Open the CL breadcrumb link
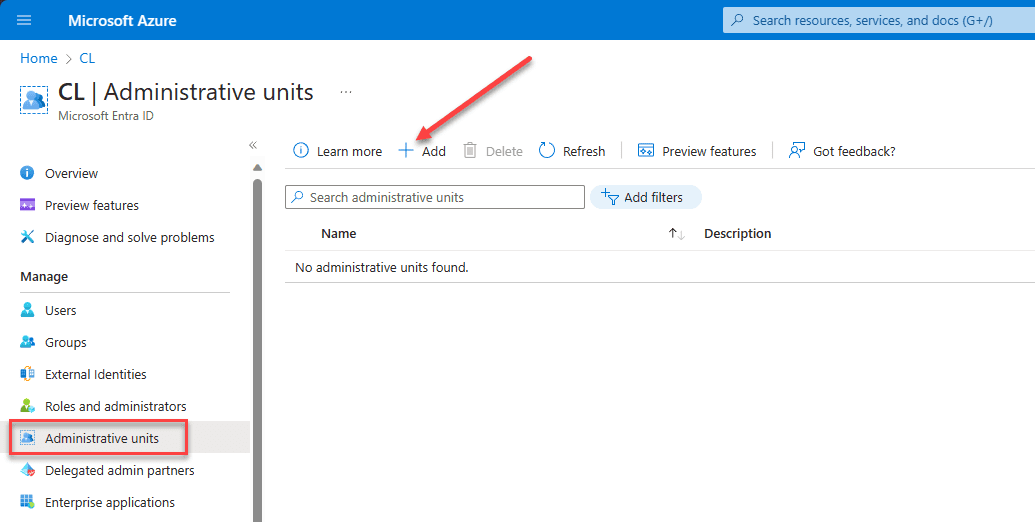1035x522 pixels. 87,58
